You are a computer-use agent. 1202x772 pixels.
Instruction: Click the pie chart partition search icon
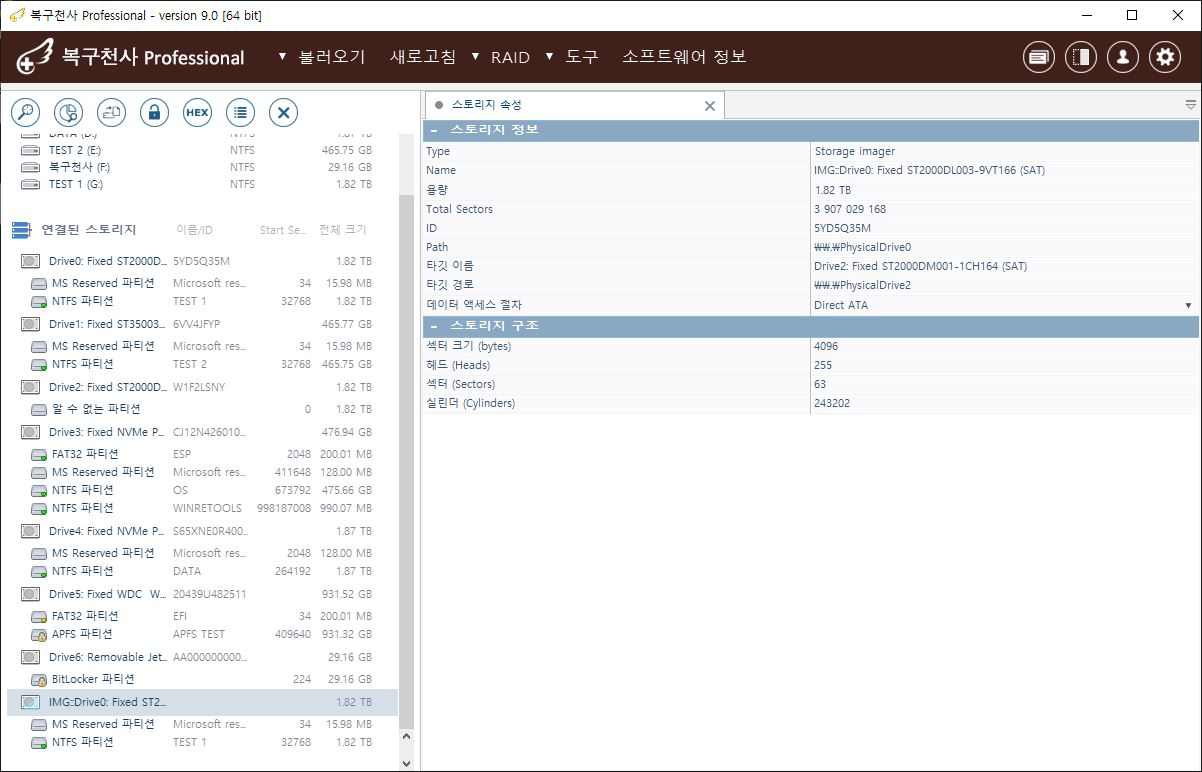pyautogui.click(x=68, y=112)
